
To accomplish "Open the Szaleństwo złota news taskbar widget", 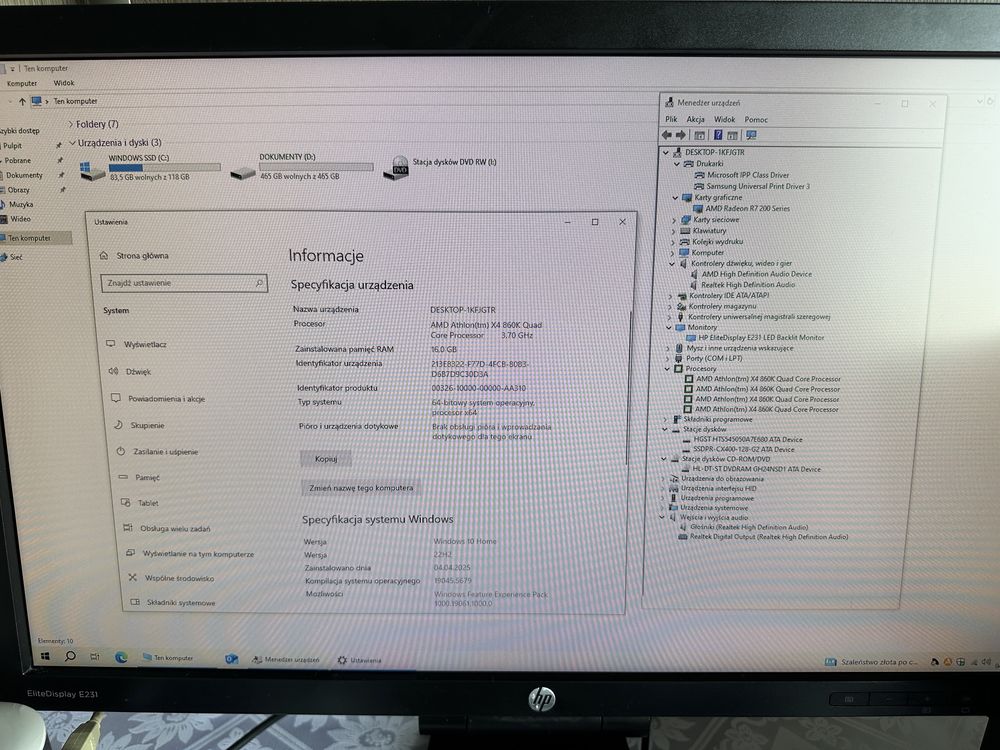I will pos(871,662).
